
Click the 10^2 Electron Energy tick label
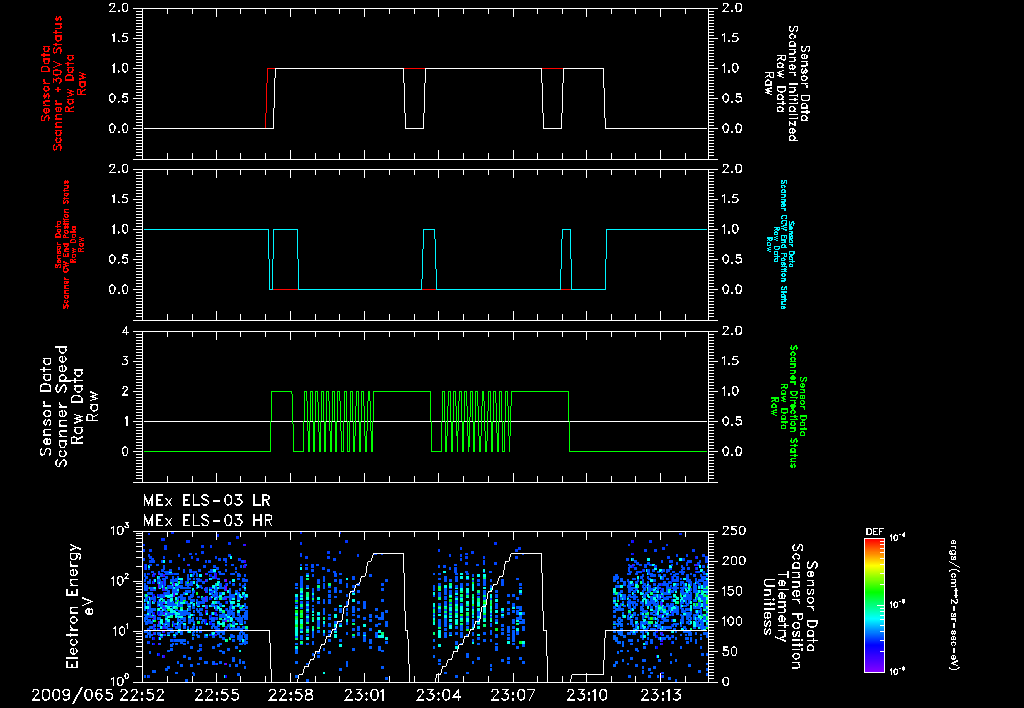click(121, 581)
